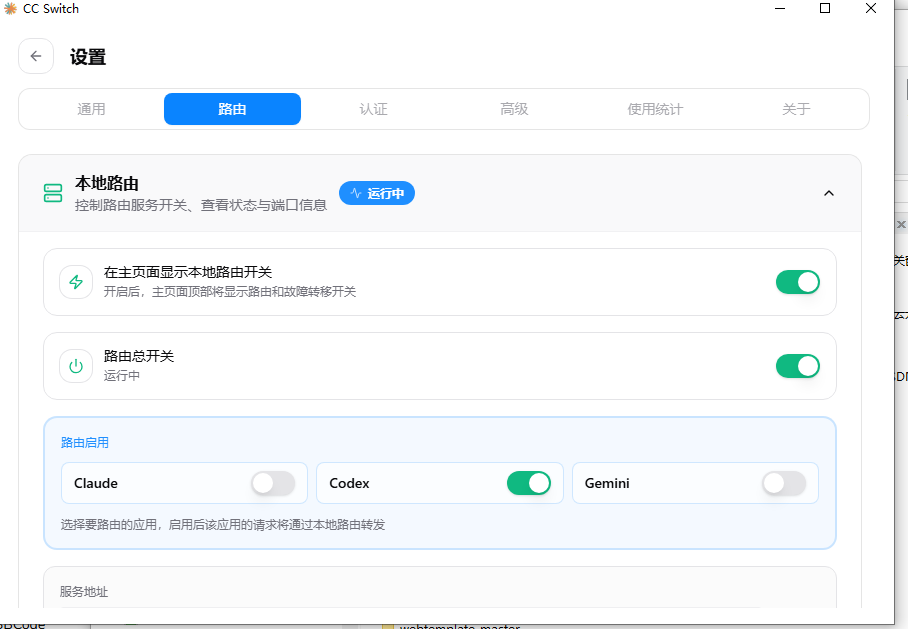Click the 选择要路由的应用 description text
This screenshot has height=629, width=908.
(x=223, y=525)
